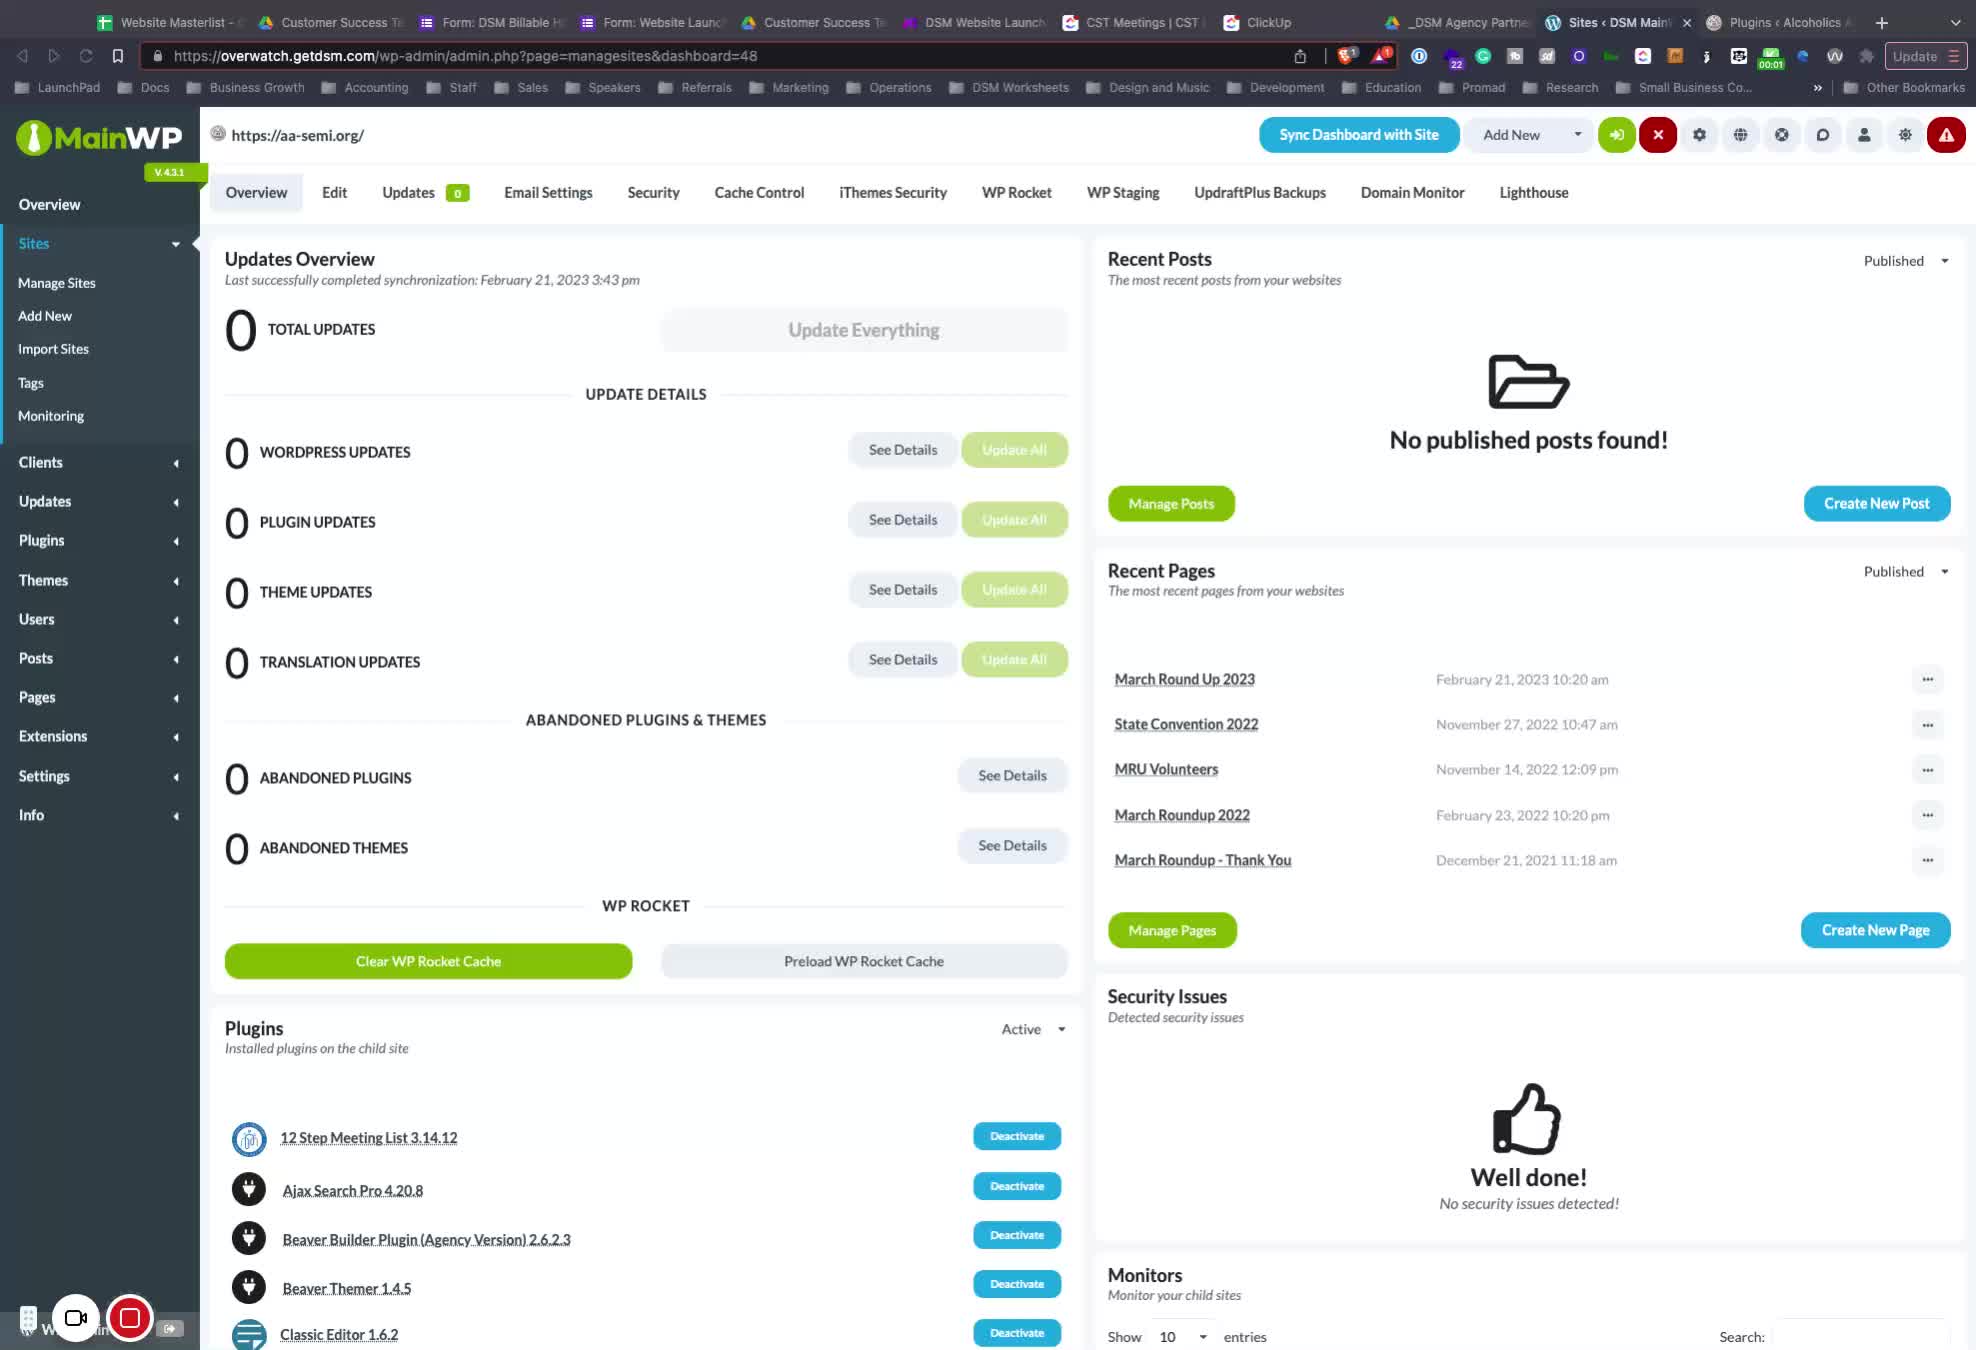Image resolution: width=1976 pixels, height=1350 pixels.
Task: Click the green login arrow icon
Action: coord(1616,135)
